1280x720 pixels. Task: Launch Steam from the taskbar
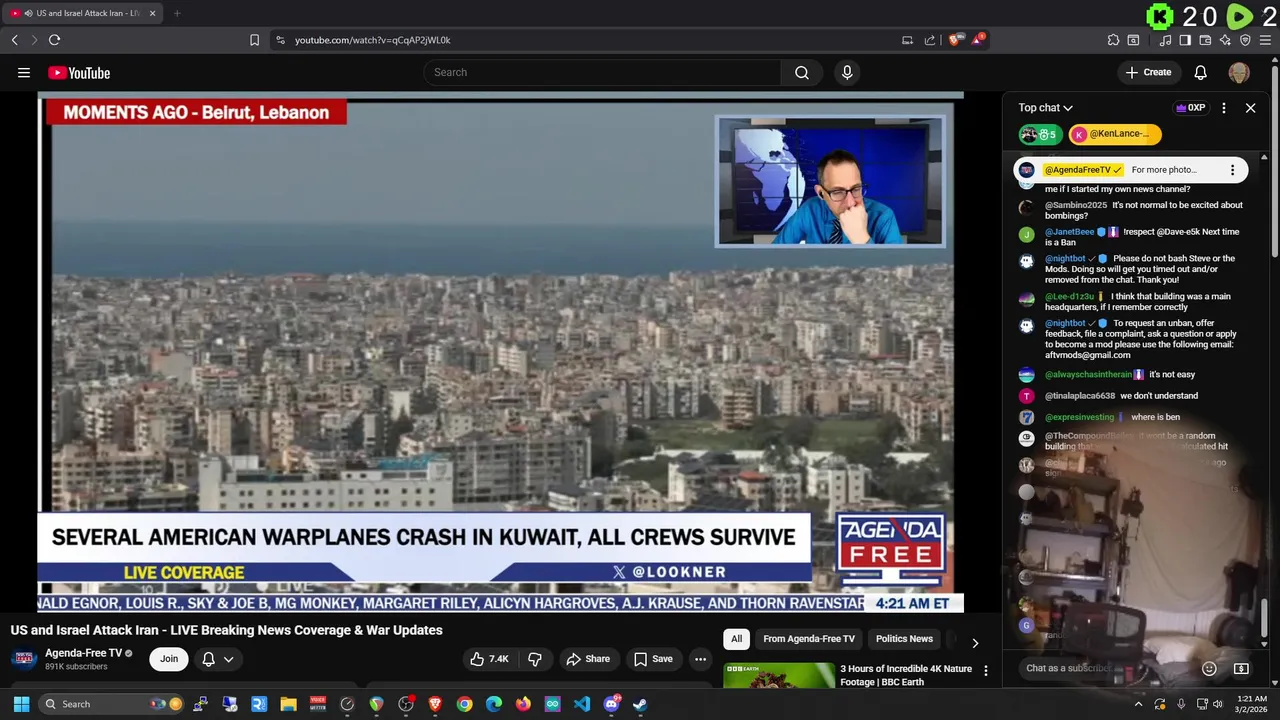point(640,704)
